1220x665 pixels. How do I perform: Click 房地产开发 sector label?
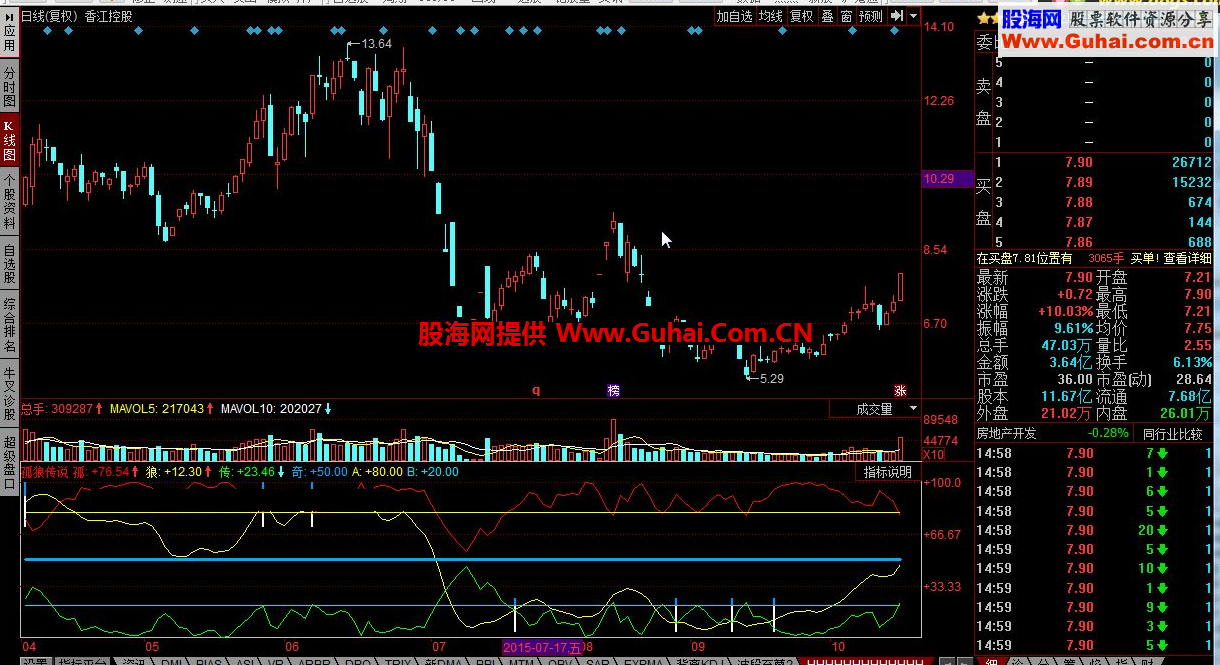click(1007, 433)
